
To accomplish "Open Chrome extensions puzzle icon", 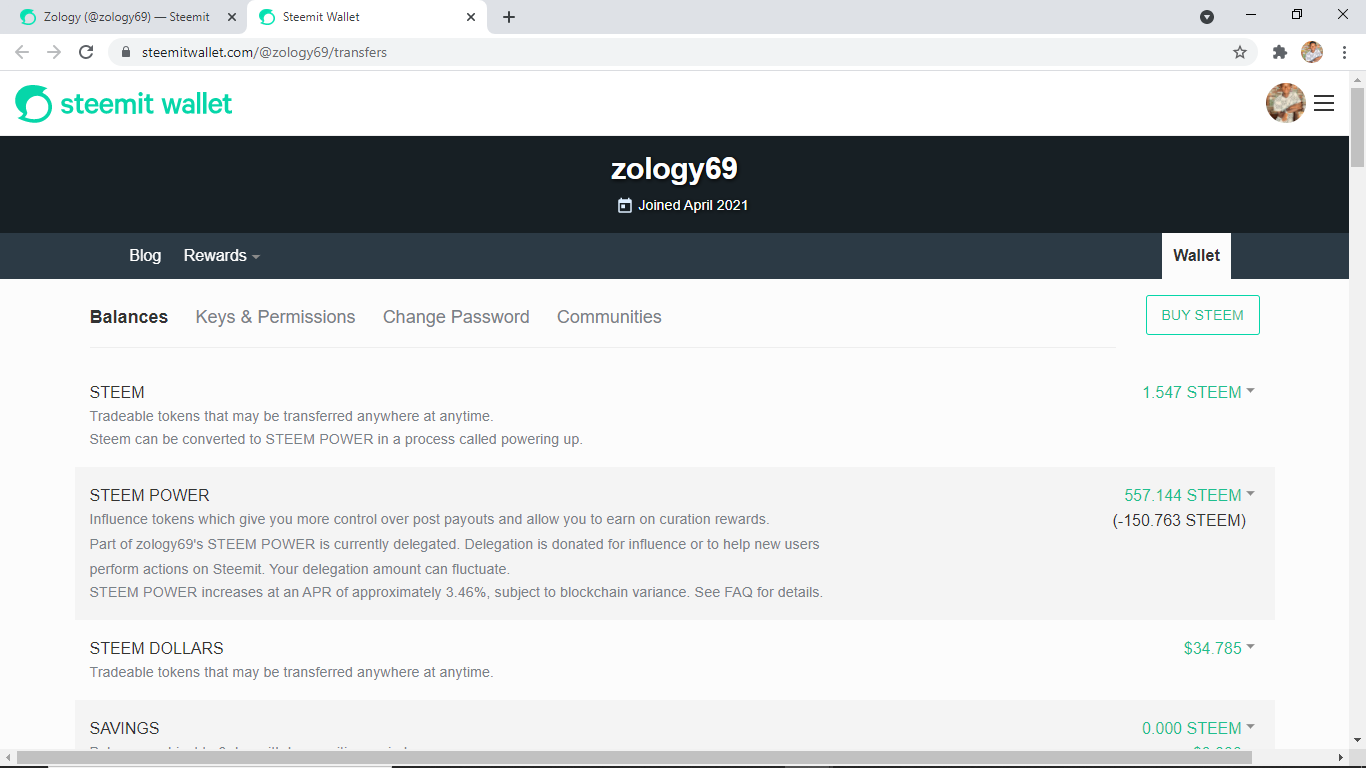I will (x=1279, y=52).
